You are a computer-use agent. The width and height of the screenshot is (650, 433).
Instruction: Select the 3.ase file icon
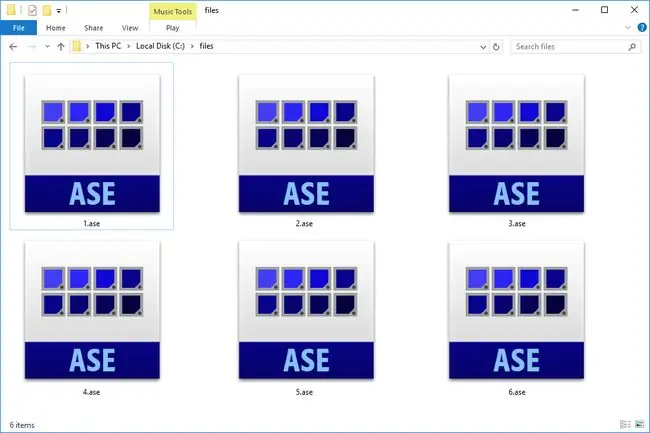point(517,143)
